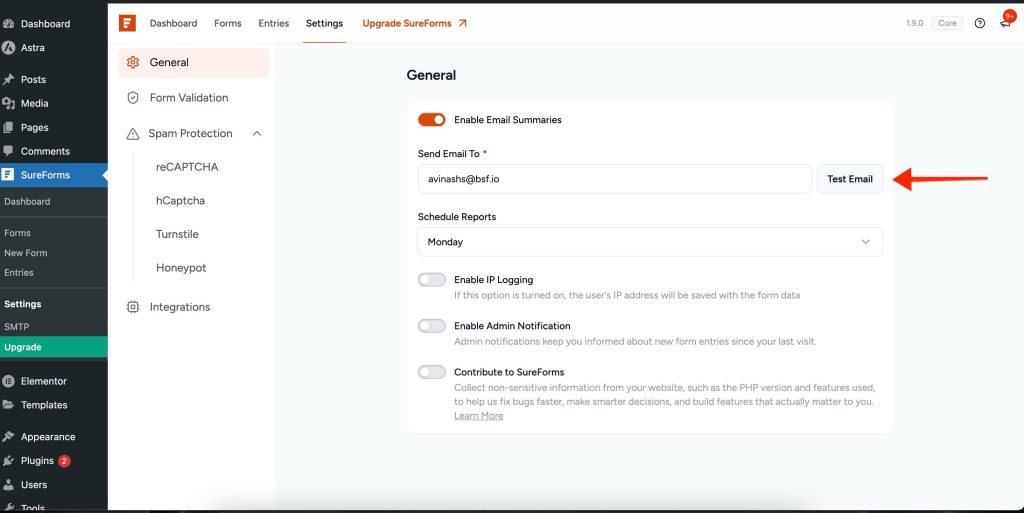
Task: Click the Plugins plug icon
Action: point(8,461)
